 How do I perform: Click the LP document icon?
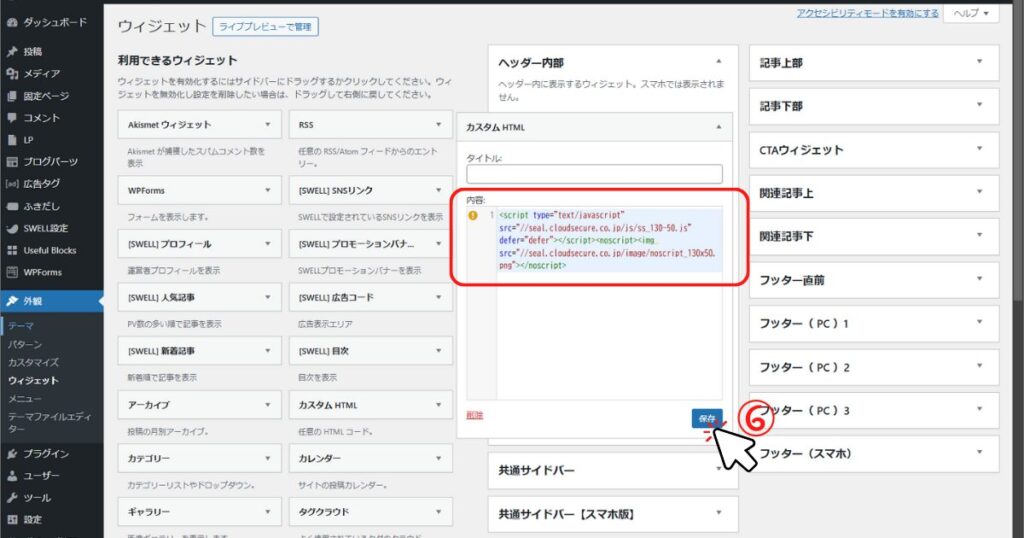[12, 140]
